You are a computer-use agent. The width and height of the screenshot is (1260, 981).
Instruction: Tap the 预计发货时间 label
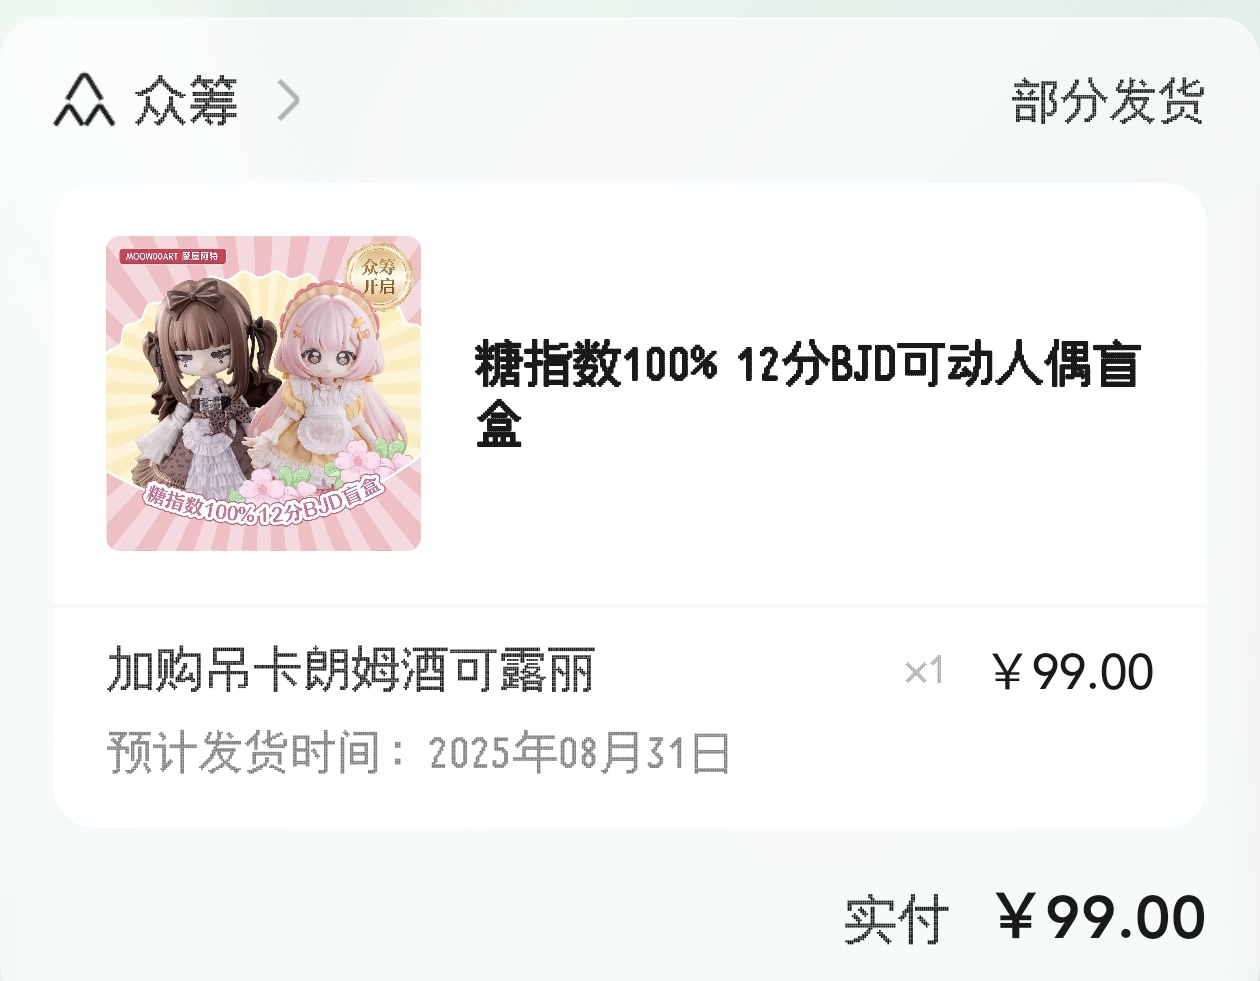[x=243, y=753]
